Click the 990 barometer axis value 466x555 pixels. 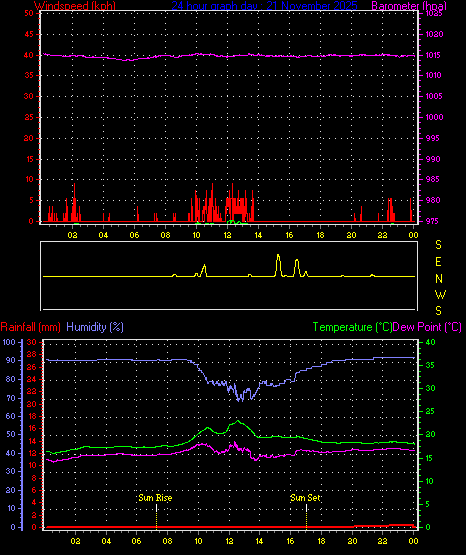433,159
